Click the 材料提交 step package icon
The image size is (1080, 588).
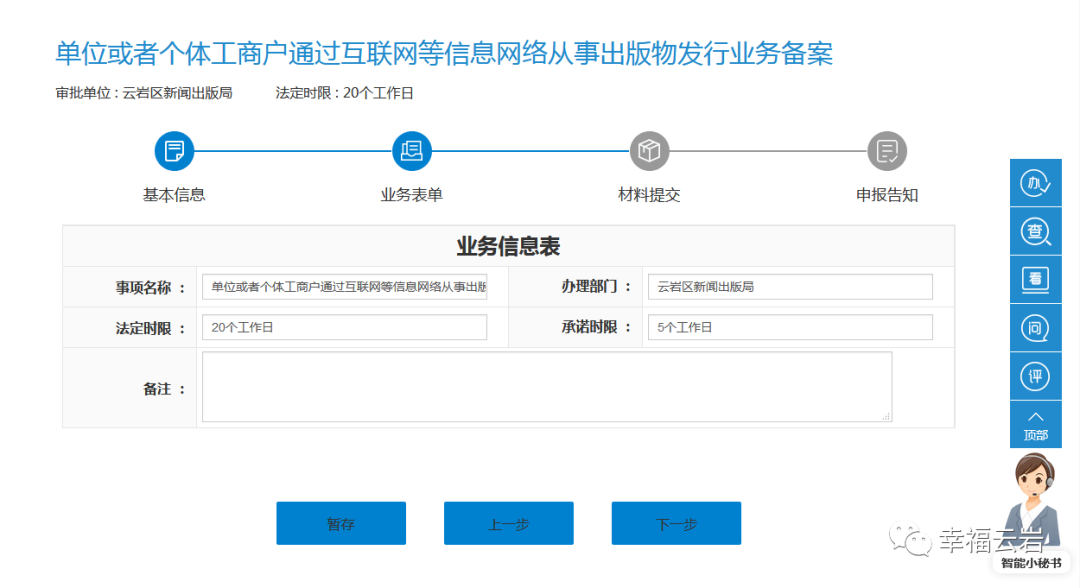coord(649,150)
